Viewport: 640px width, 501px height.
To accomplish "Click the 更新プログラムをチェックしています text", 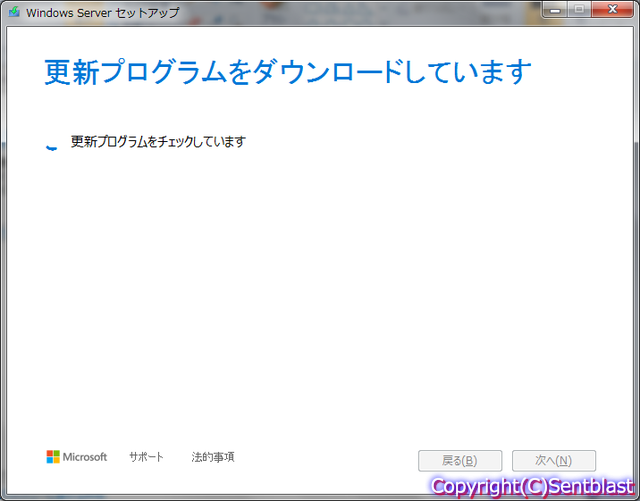I will 158,142.
